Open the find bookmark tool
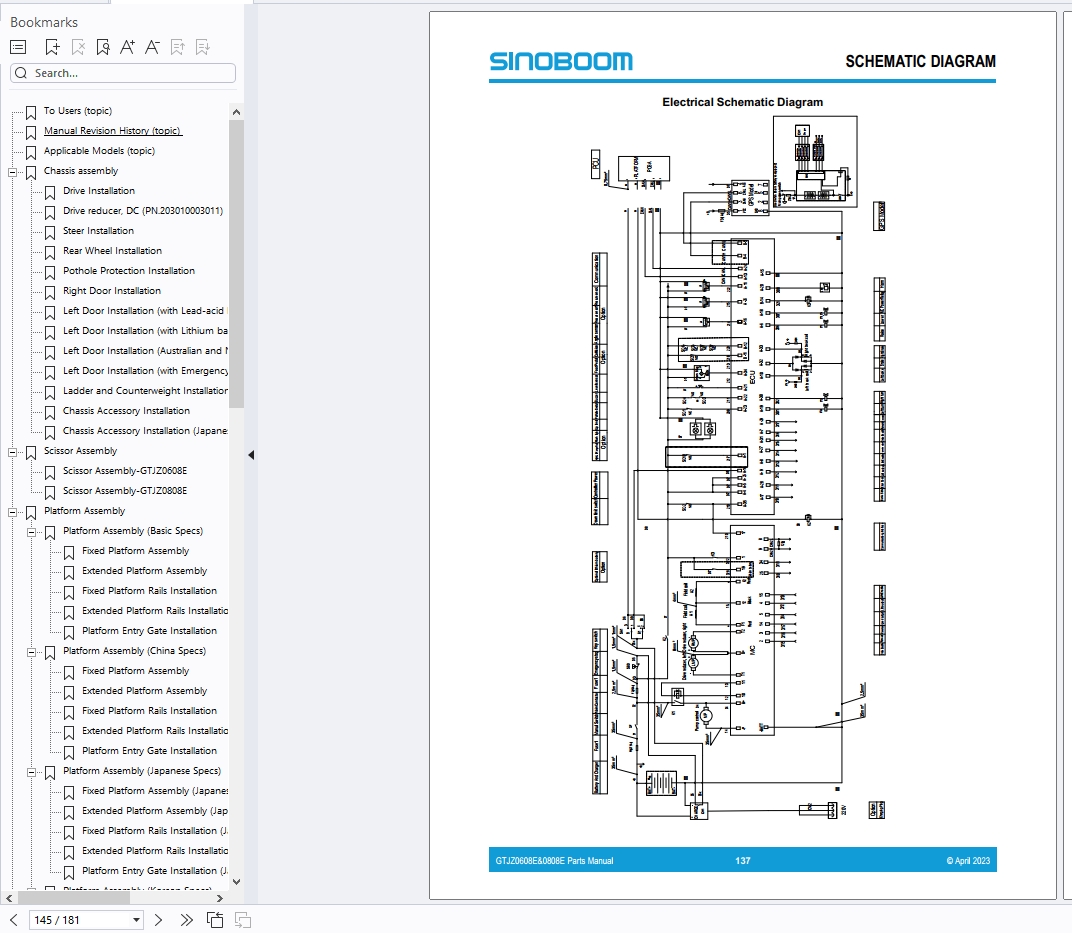The width and height of the screenshot is (1072, 933). click(x=101, y=46)
